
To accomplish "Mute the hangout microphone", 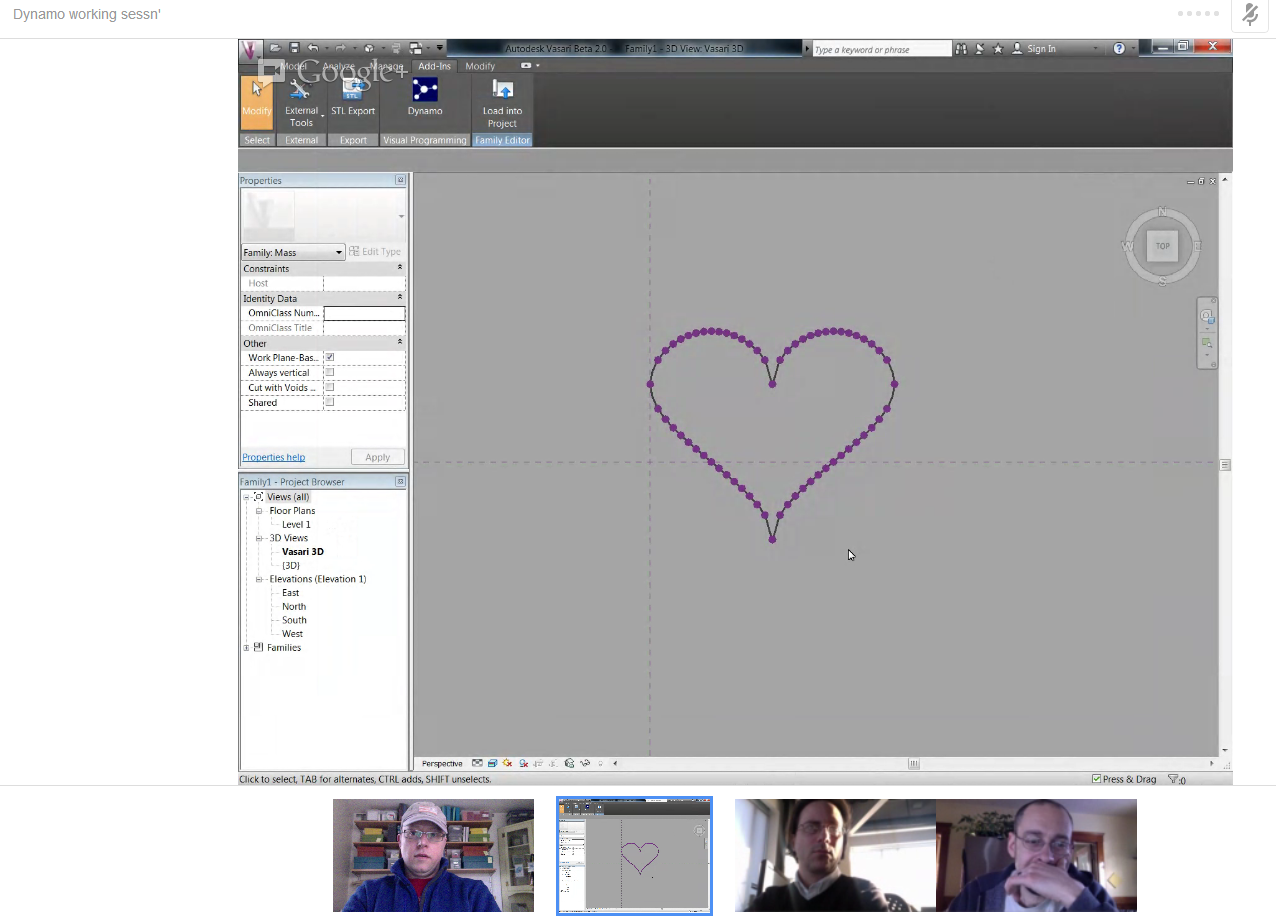I will point(1250,15).
